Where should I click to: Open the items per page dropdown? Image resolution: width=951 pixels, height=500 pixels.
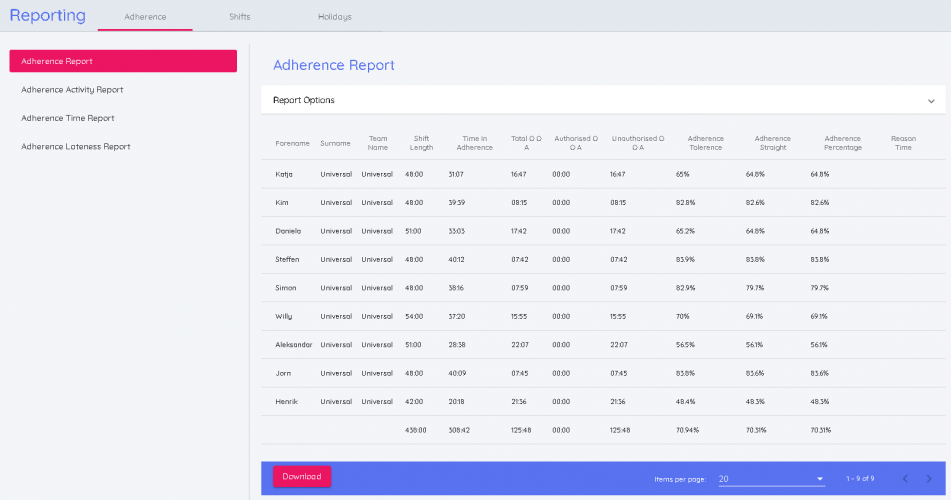(x=770, y=479)
